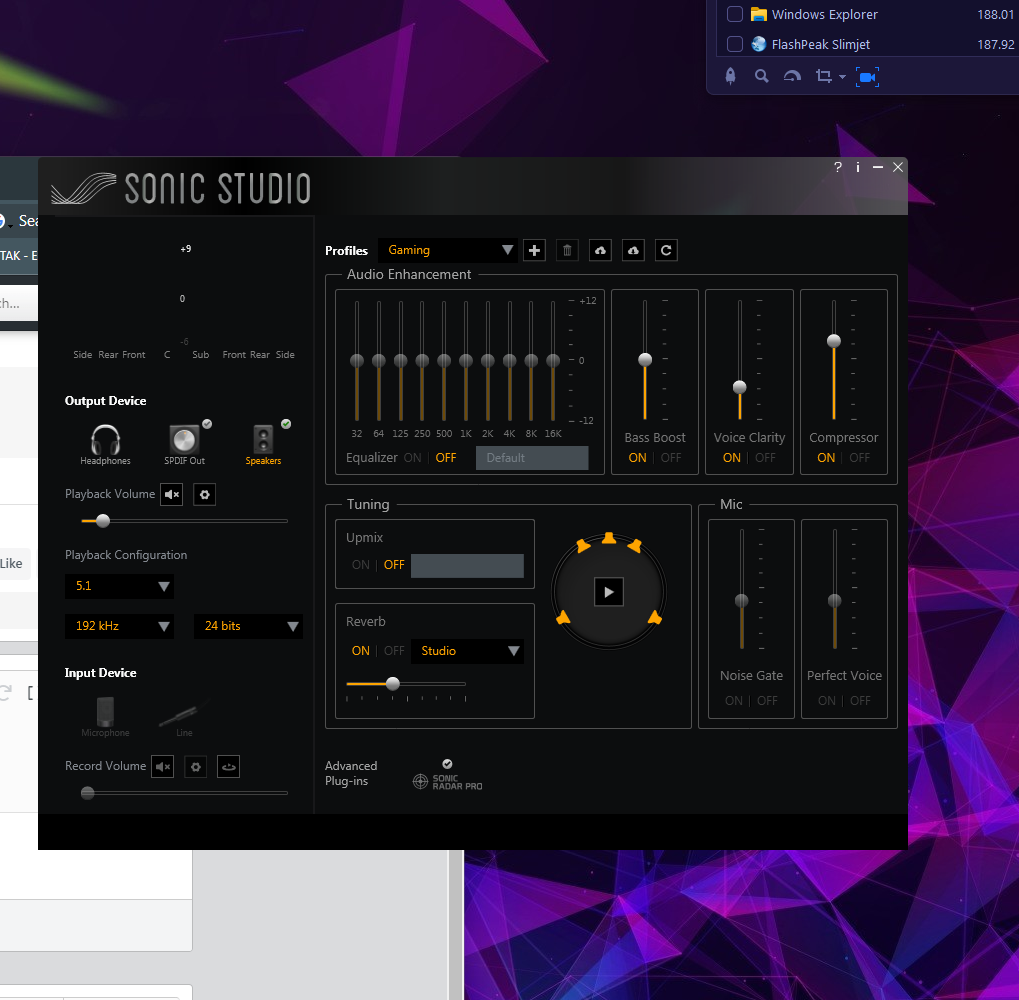Click second cloud download profile icon
Image resolution: width=1019 pixels, height=1000 pixels.
[634, 250]
